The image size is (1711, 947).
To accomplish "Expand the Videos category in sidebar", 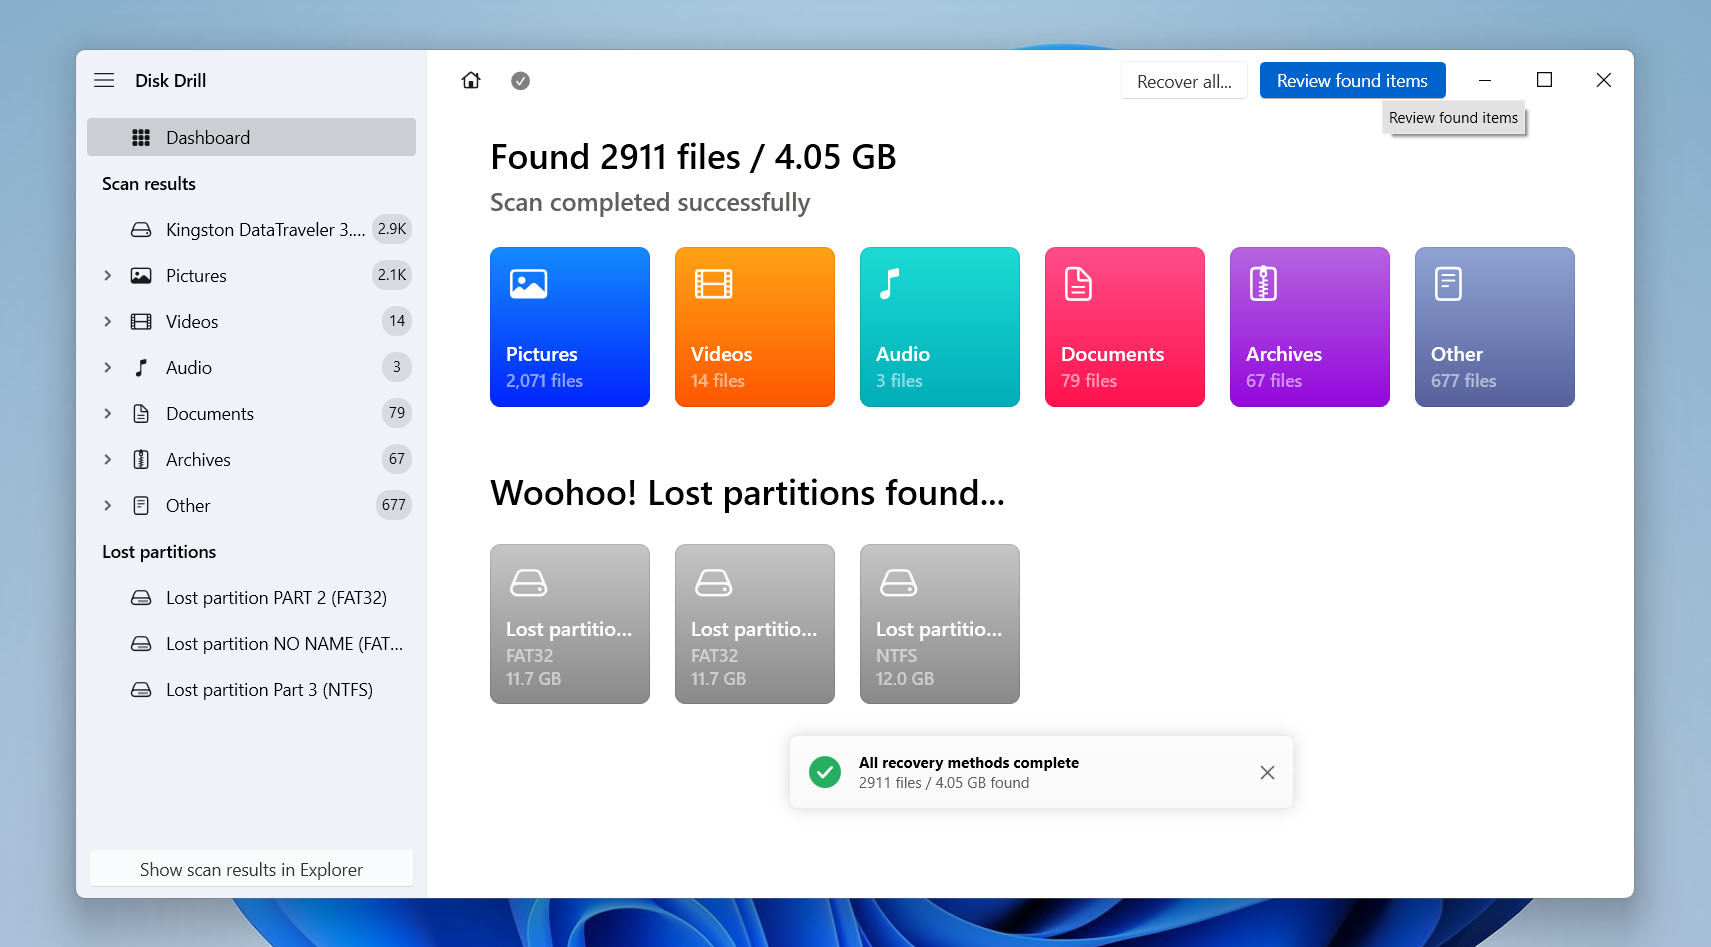I will coord(107,322).
